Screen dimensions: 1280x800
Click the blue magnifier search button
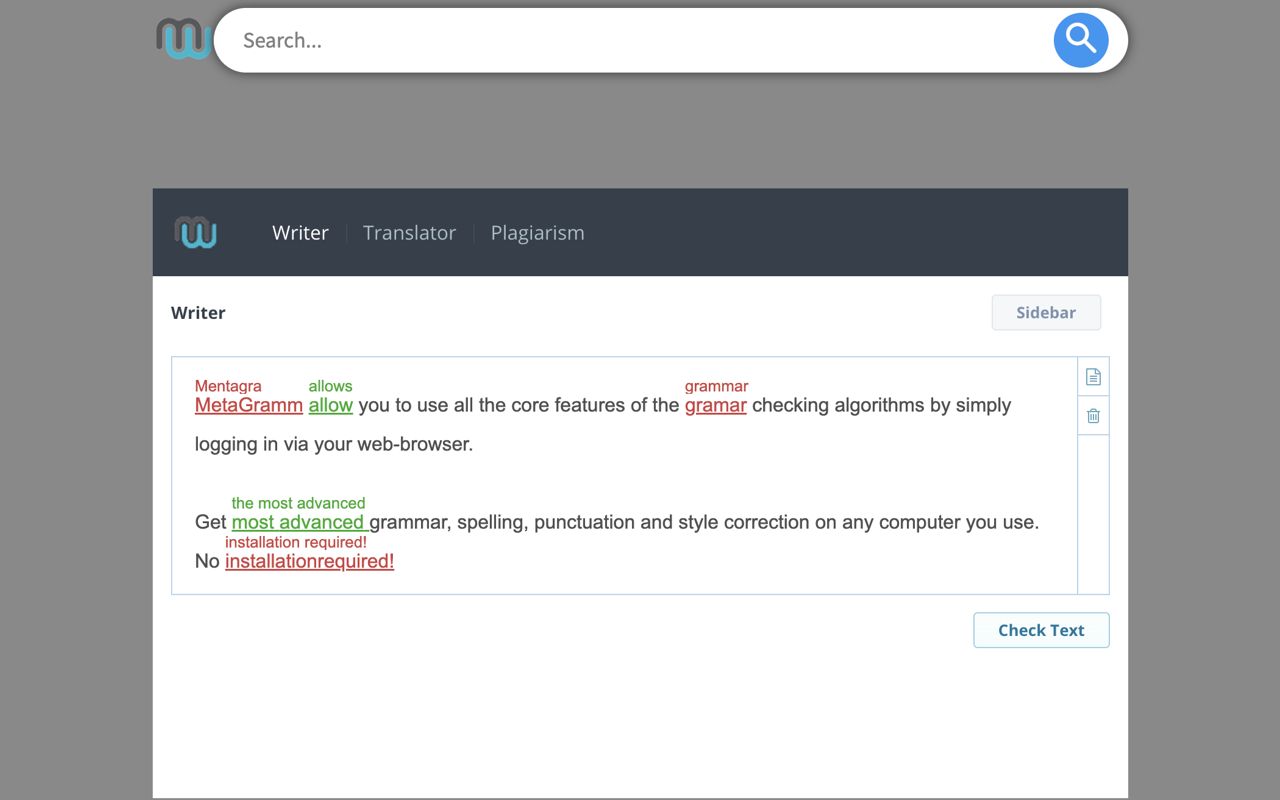pyautogui.click(x=1081, y=40)
